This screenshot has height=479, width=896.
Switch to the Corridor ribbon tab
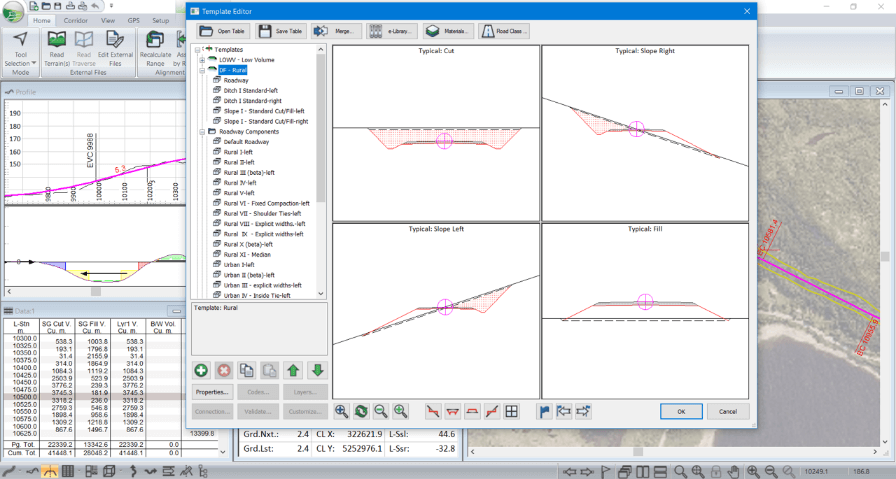click(x=74, y=20)
